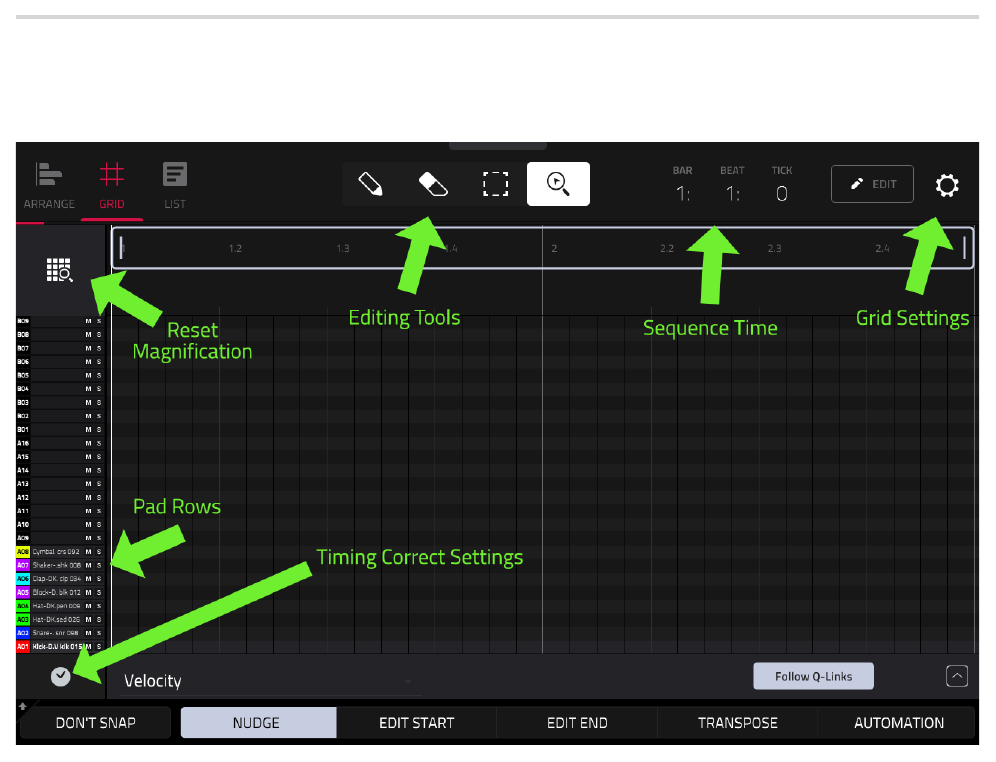Image resolution: width=996 pixels, height=762 pixels.
Task: Select the Shaker pad row name
Action: pyautogui.click(x=57, y=565)
